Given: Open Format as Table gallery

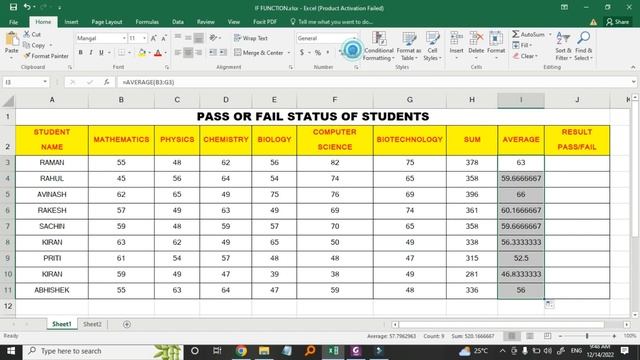Looking at the screenshot, I should point(409,46).
